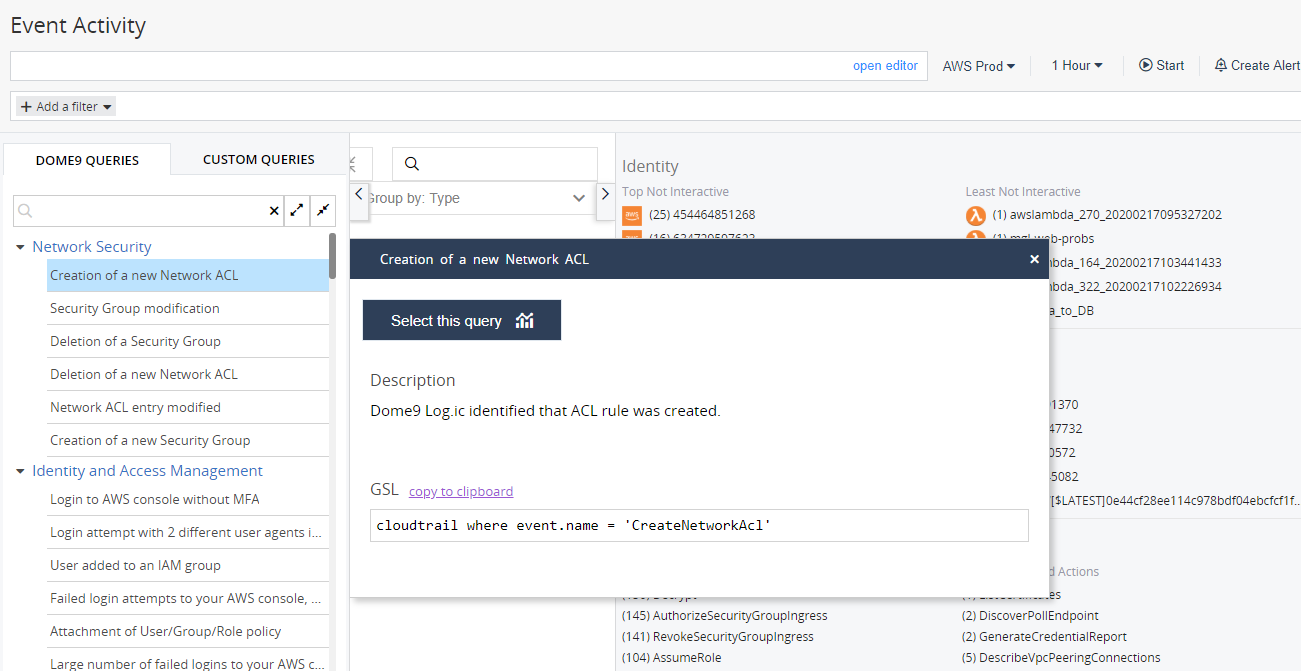Select Security Group modification query
Viewport: 1301px width, 671px height.
[188, 308]
